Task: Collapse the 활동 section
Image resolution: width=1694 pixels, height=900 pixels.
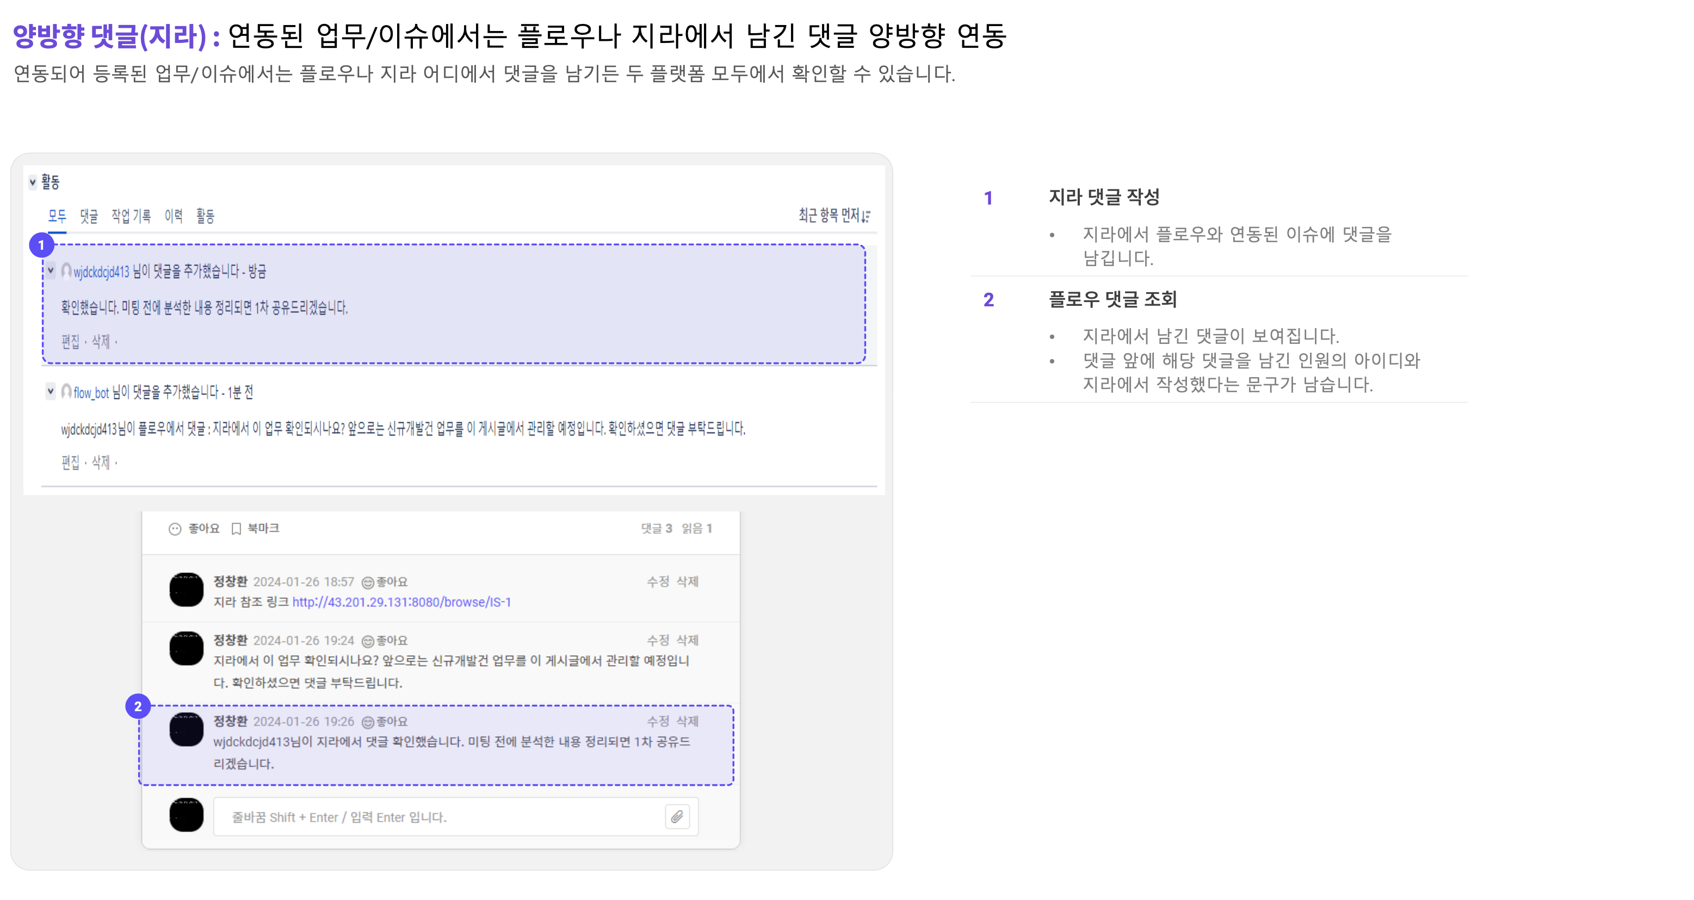Action: (33, 182)
